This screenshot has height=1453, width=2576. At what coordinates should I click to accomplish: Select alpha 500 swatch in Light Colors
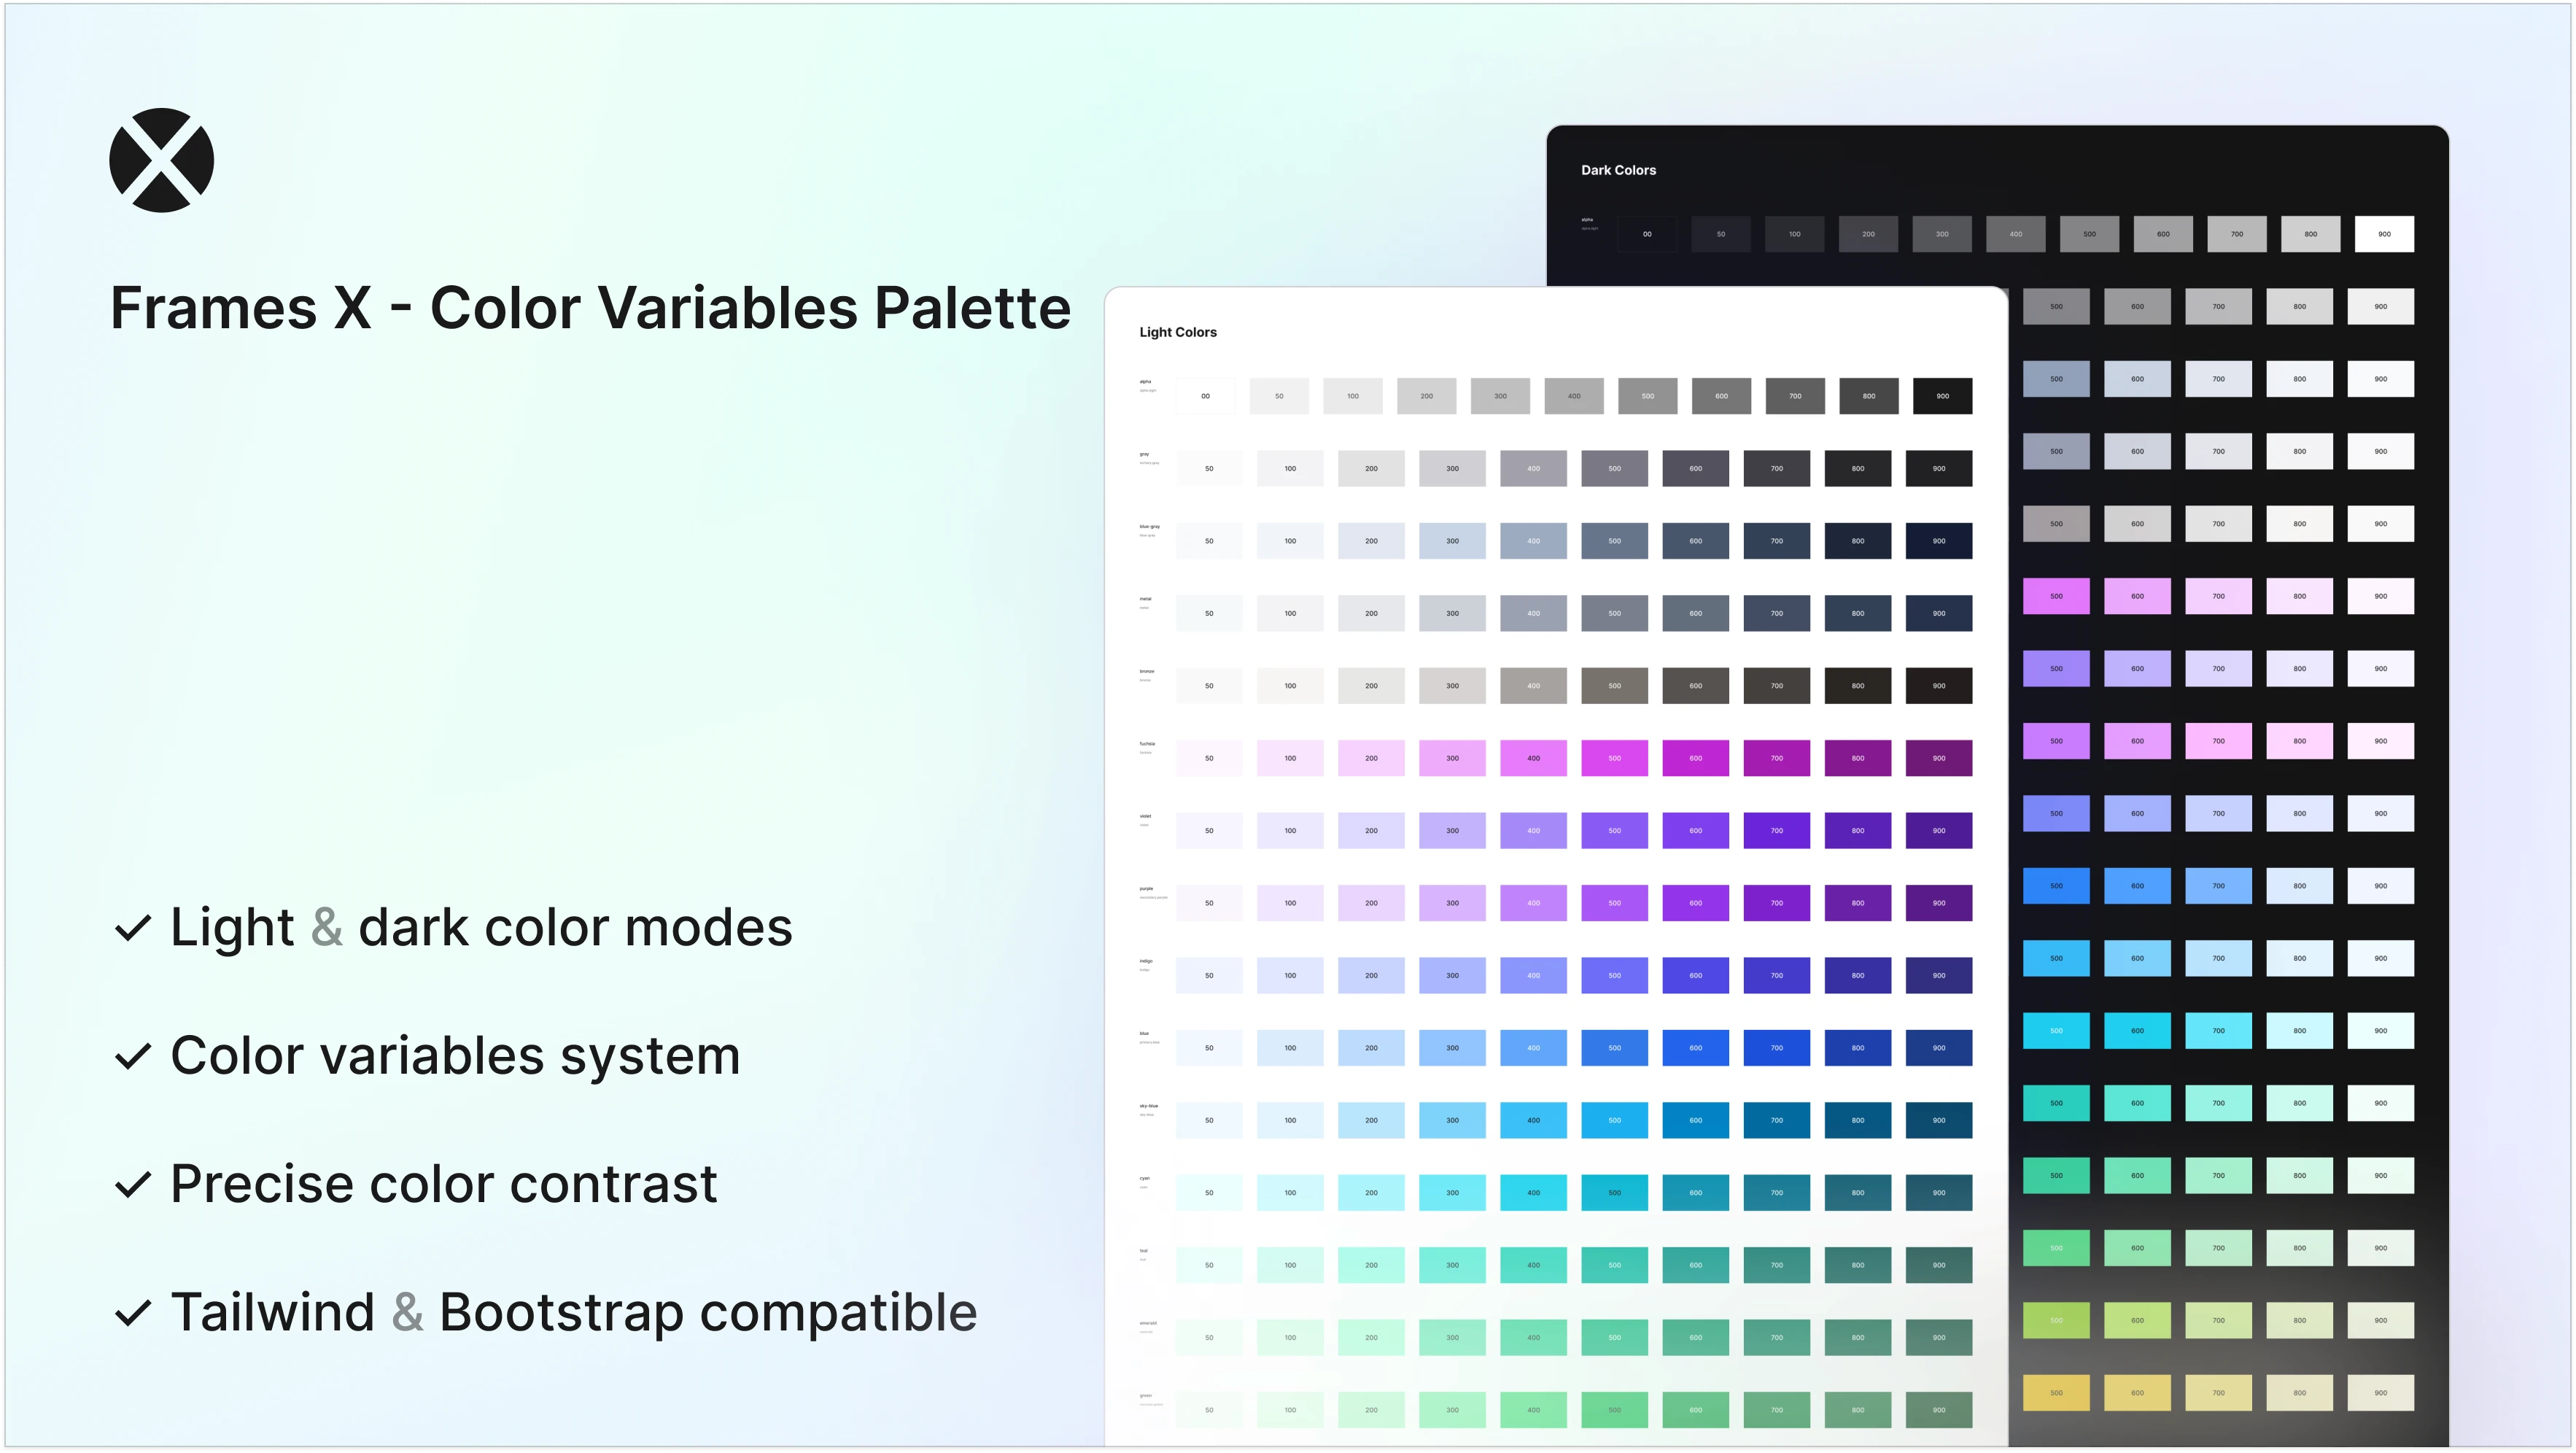pos(1648,396)
